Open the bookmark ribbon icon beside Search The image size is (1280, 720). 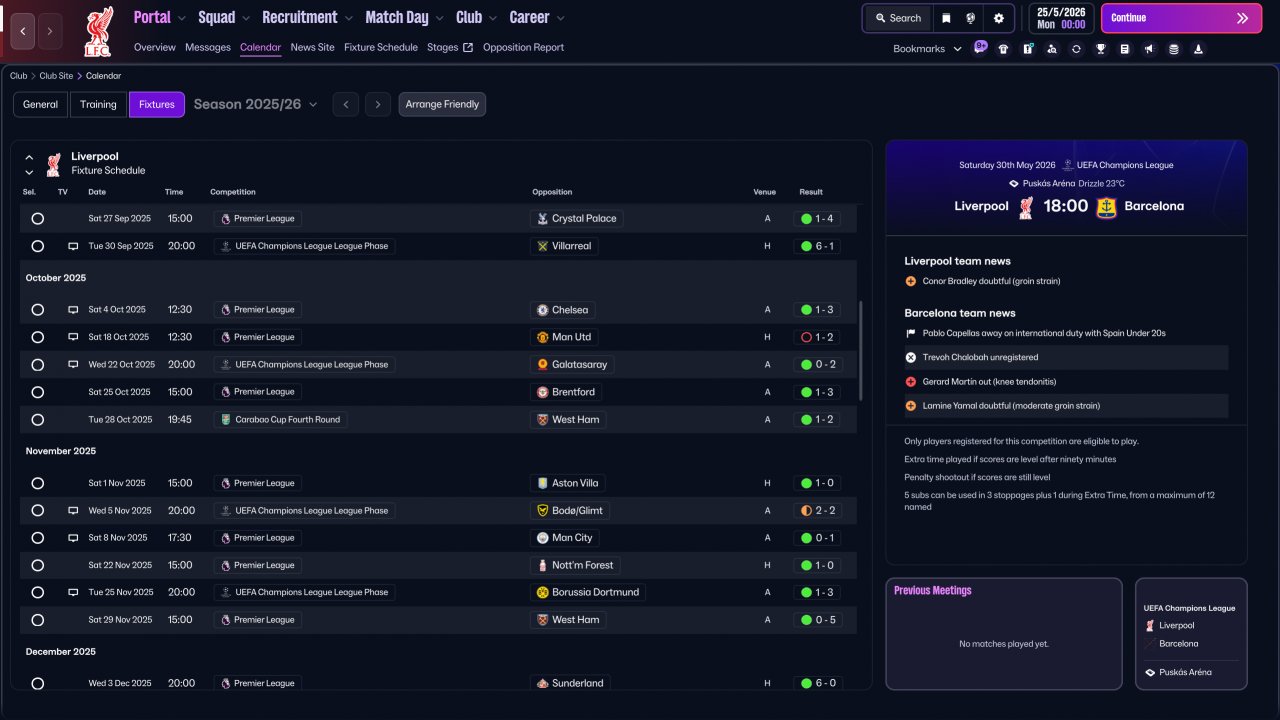(946, 18)
